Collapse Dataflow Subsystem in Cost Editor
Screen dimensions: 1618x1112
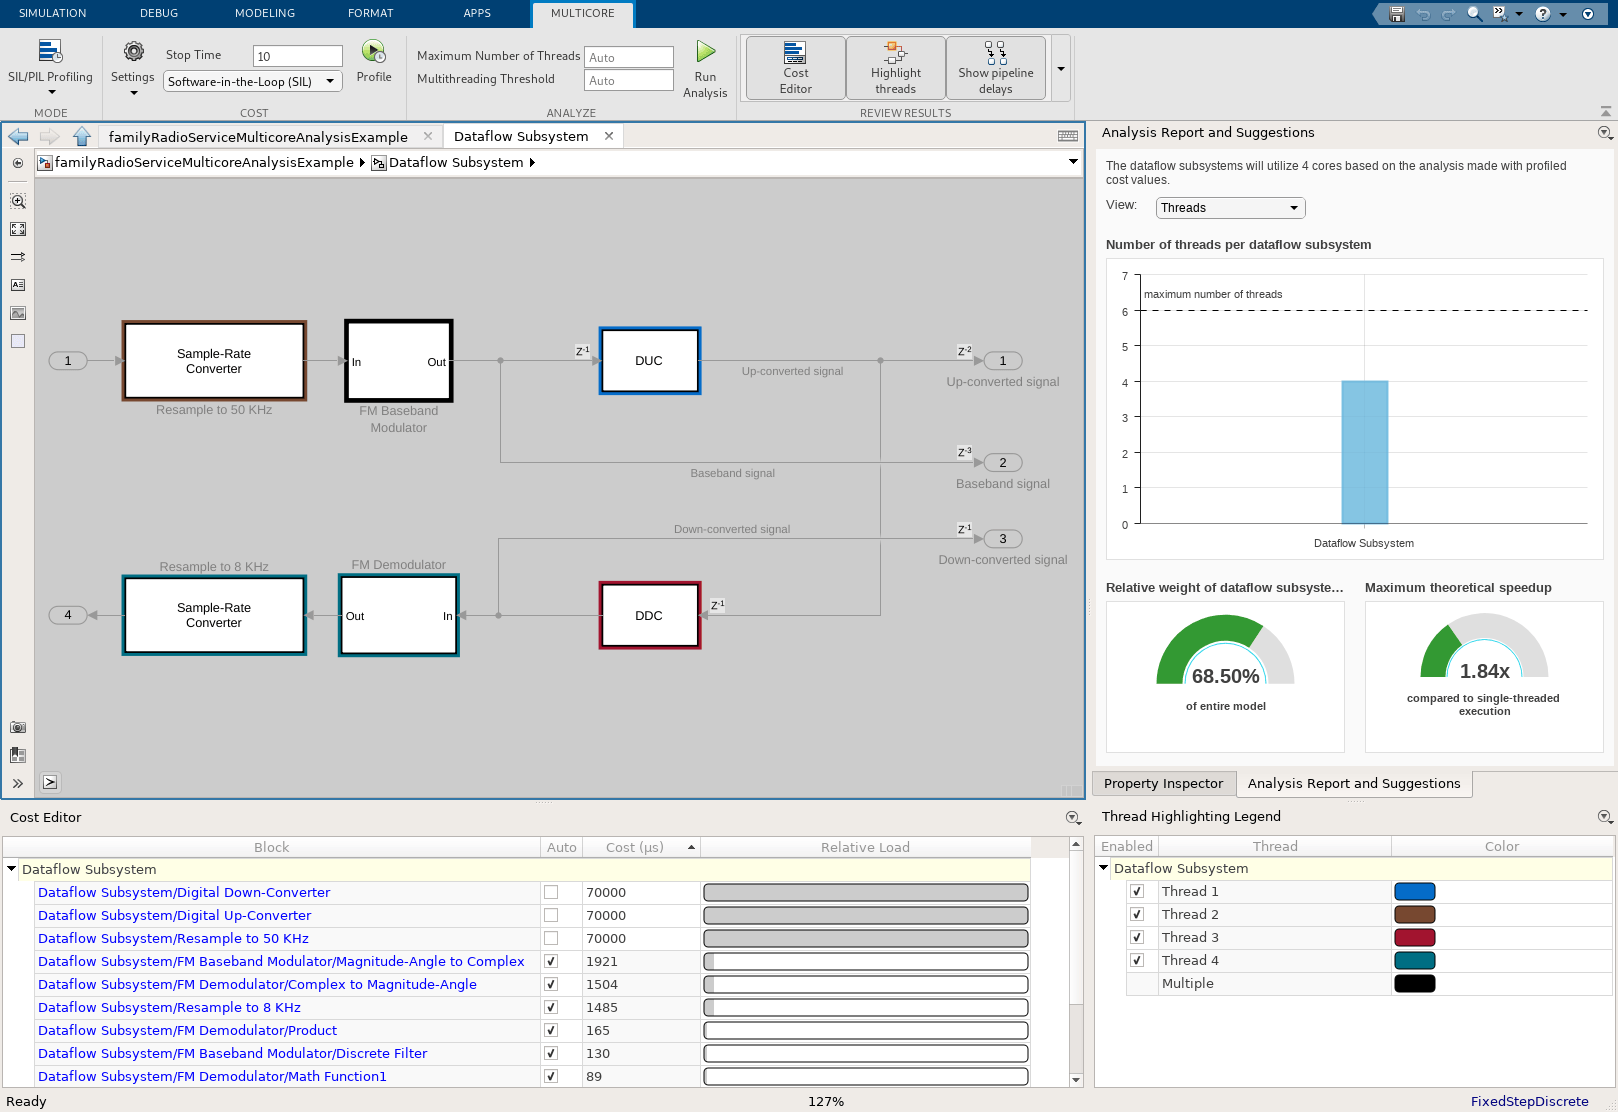tap(12, 869)
